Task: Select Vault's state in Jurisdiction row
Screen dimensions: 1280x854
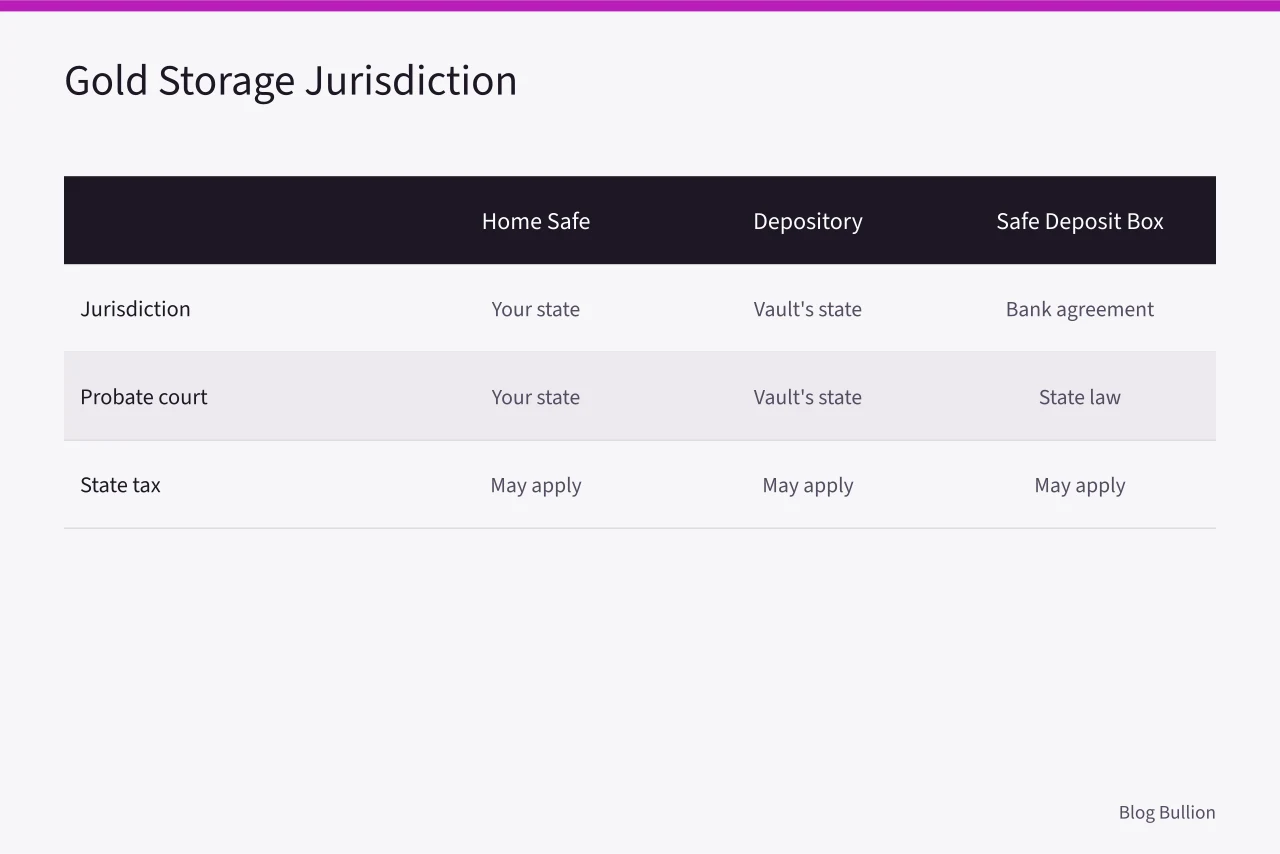Action: pyautogui.click(x=808, y=309)
